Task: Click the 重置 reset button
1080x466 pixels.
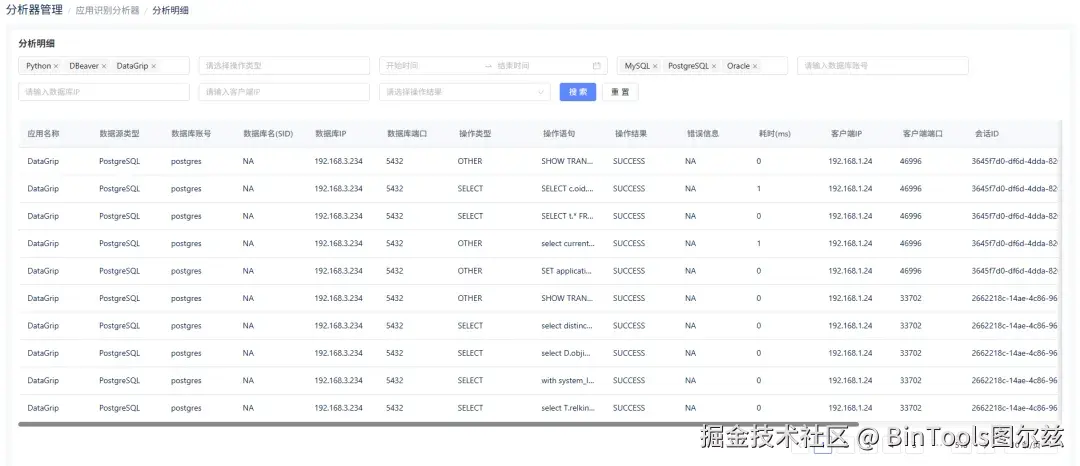Action: pos(620,92)
